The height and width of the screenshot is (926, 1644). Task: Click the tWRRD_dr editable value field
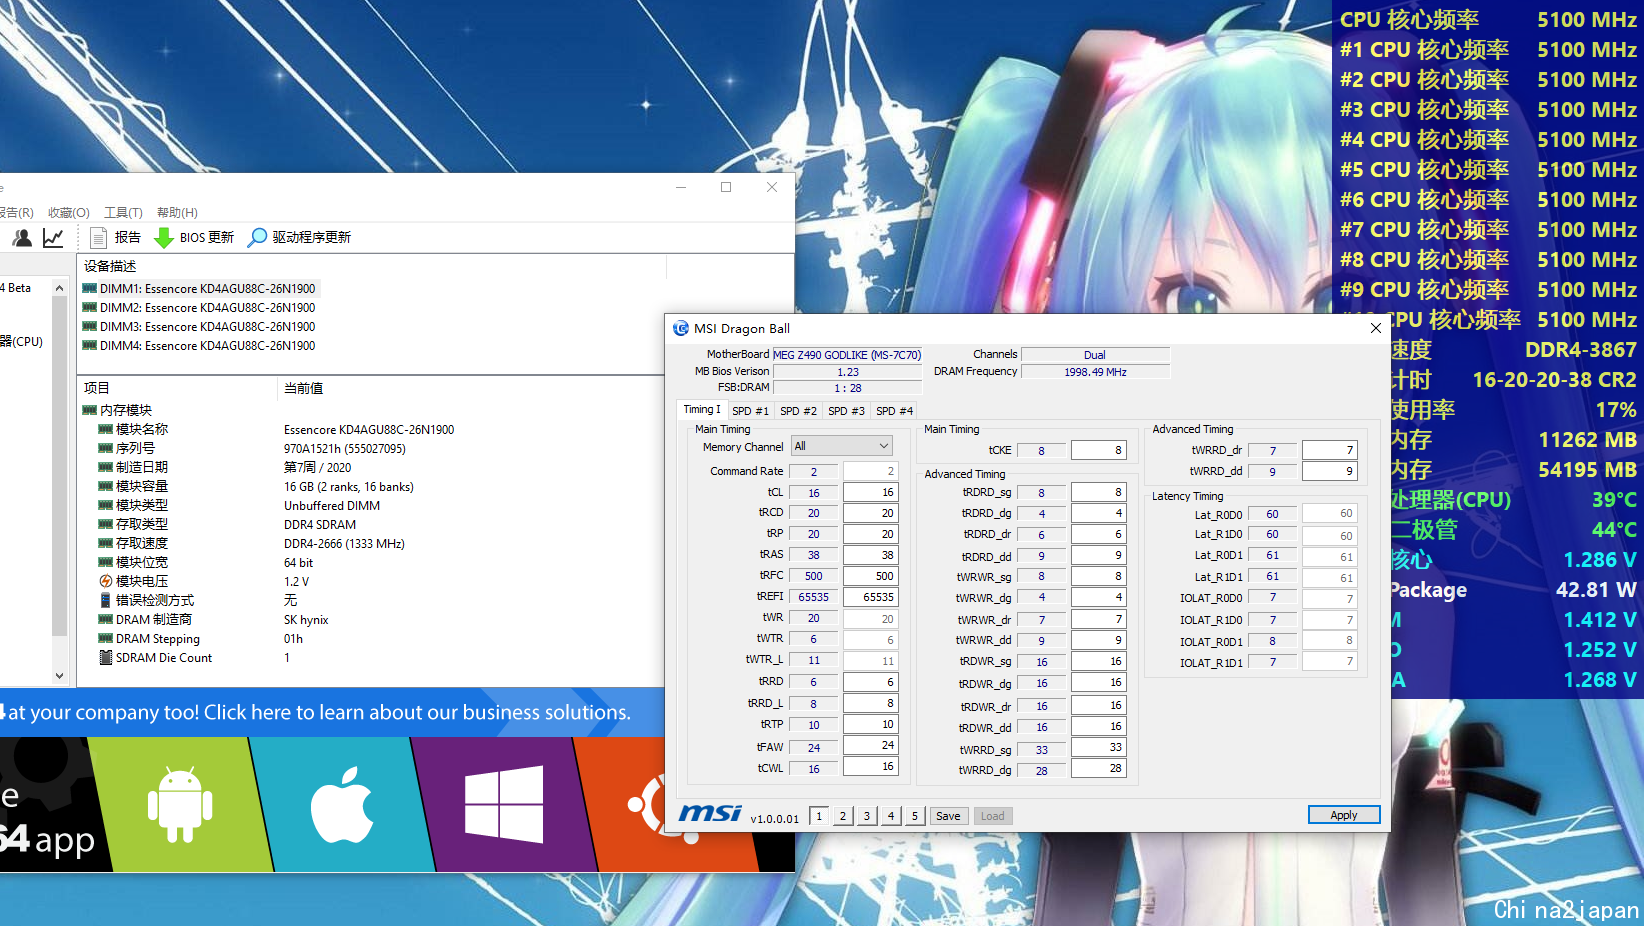[1330, 450]
